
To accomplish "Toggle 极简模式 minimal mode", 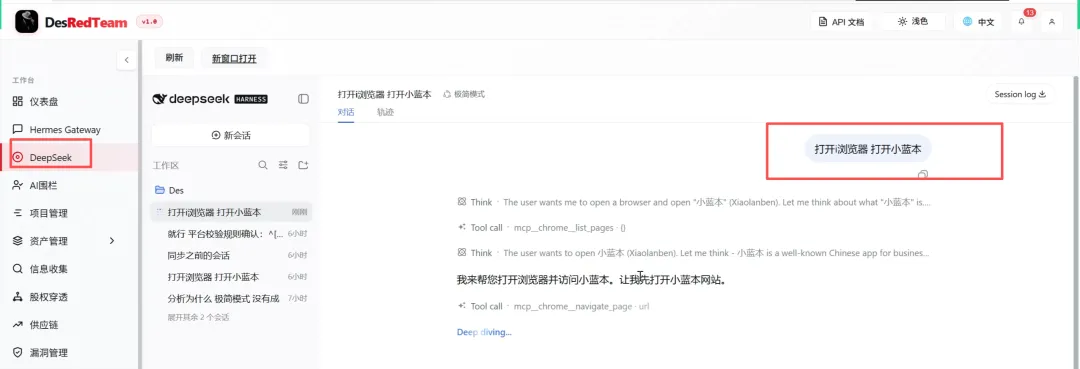I will click(464, 94).
